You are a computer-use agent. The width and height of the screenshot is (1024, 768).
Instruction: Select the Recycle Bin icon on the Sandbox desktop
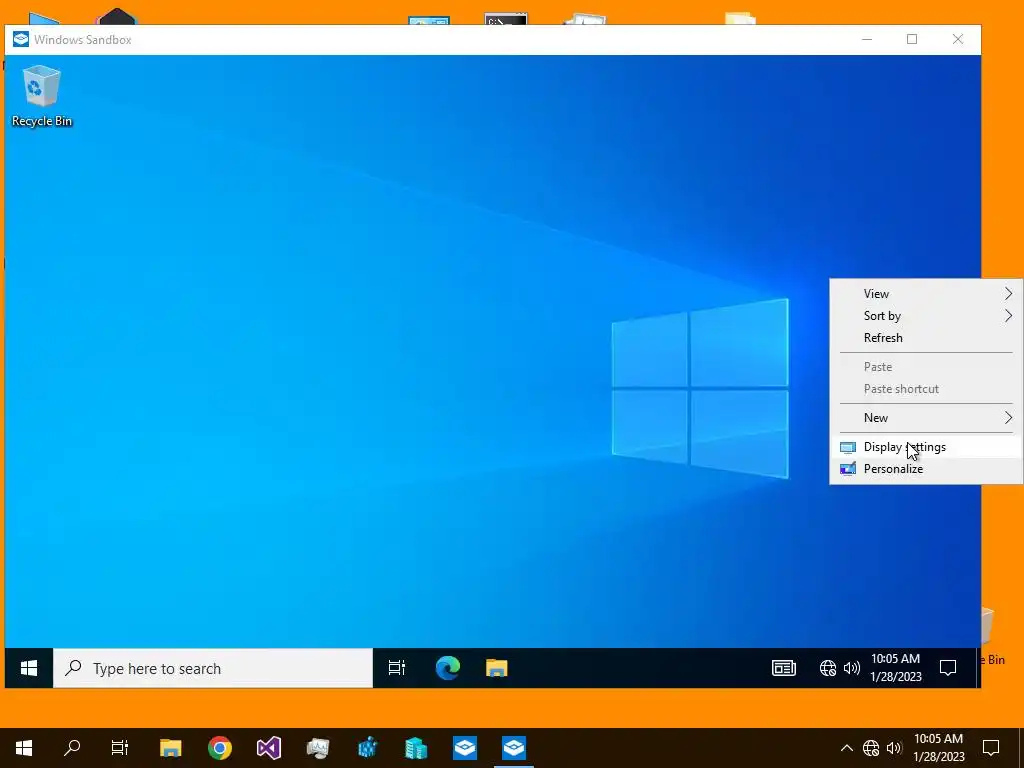(42, 96)
